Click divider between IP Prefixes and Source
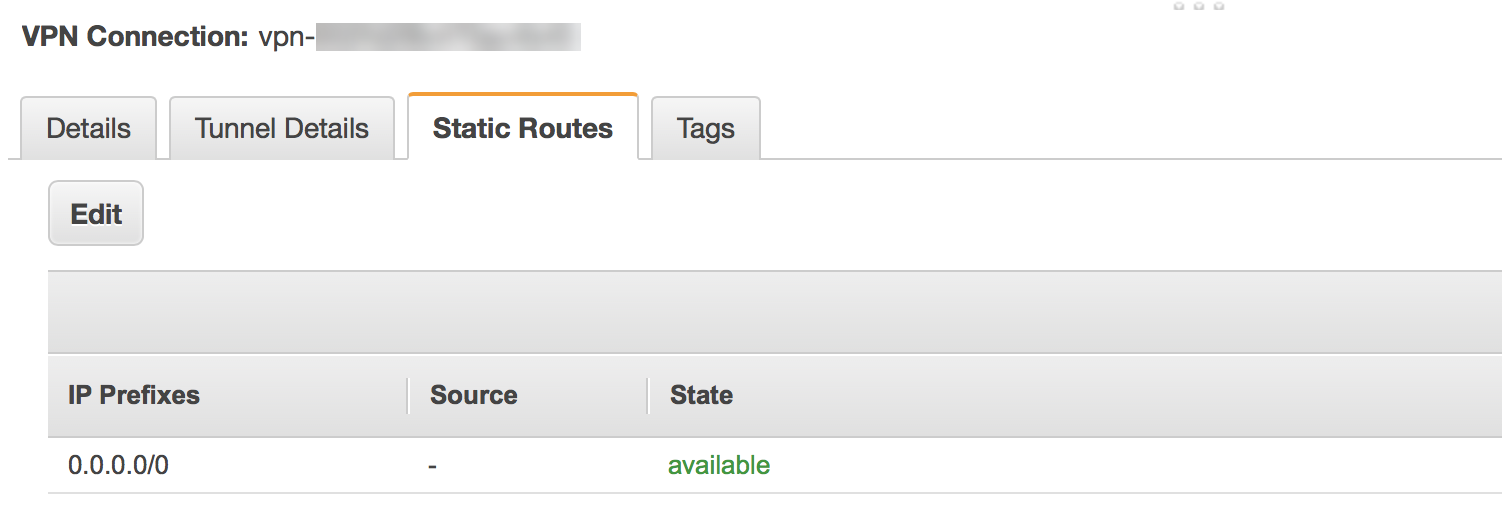This screenshot has width=1502, height=524. (x=408, y=395)
